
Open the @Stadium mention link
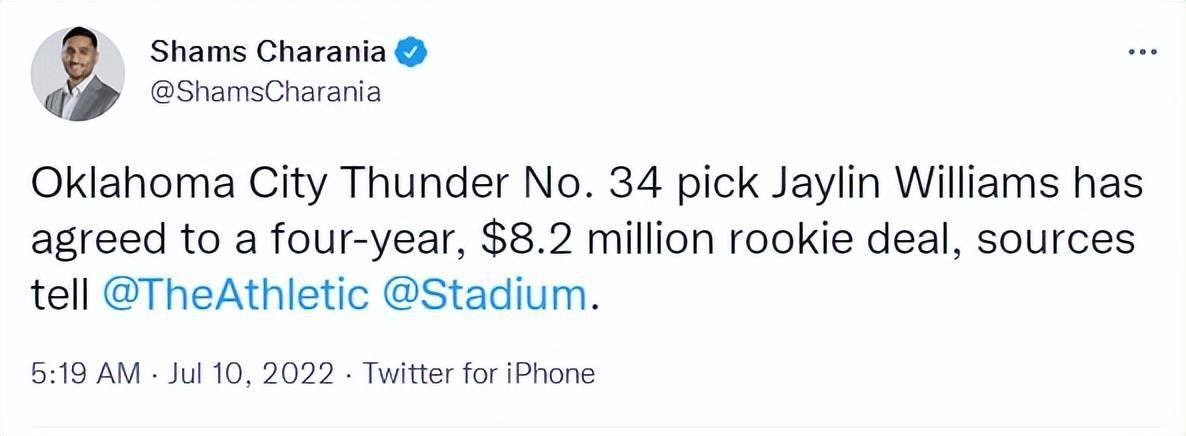tap(485, 294)
